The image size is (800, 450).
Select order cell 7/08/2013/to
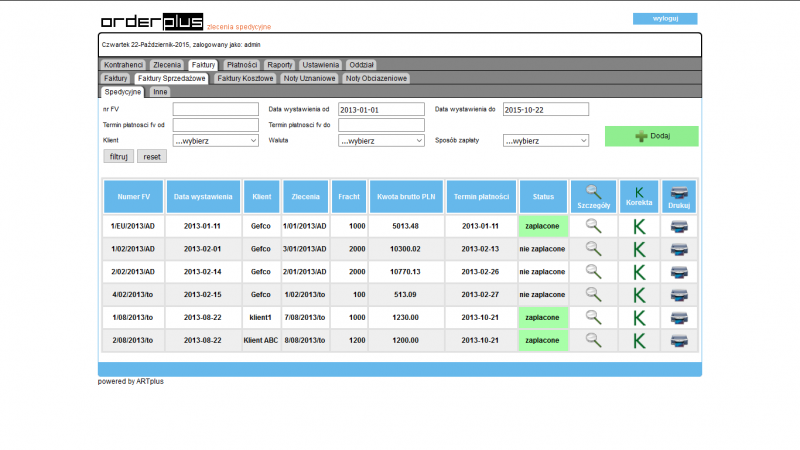(305, 317)
